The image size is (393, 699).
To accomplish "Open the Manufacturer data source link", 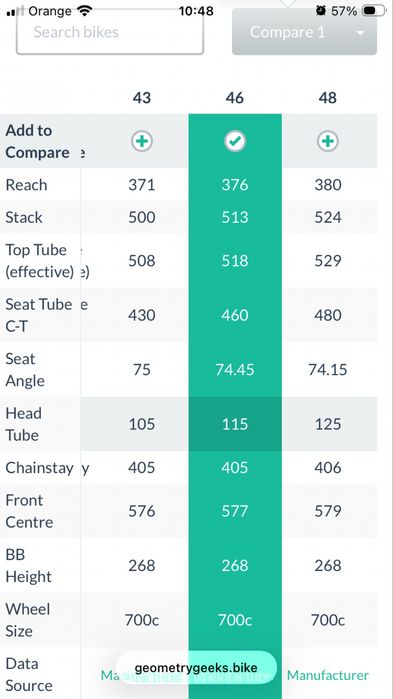I will point(328,675).
